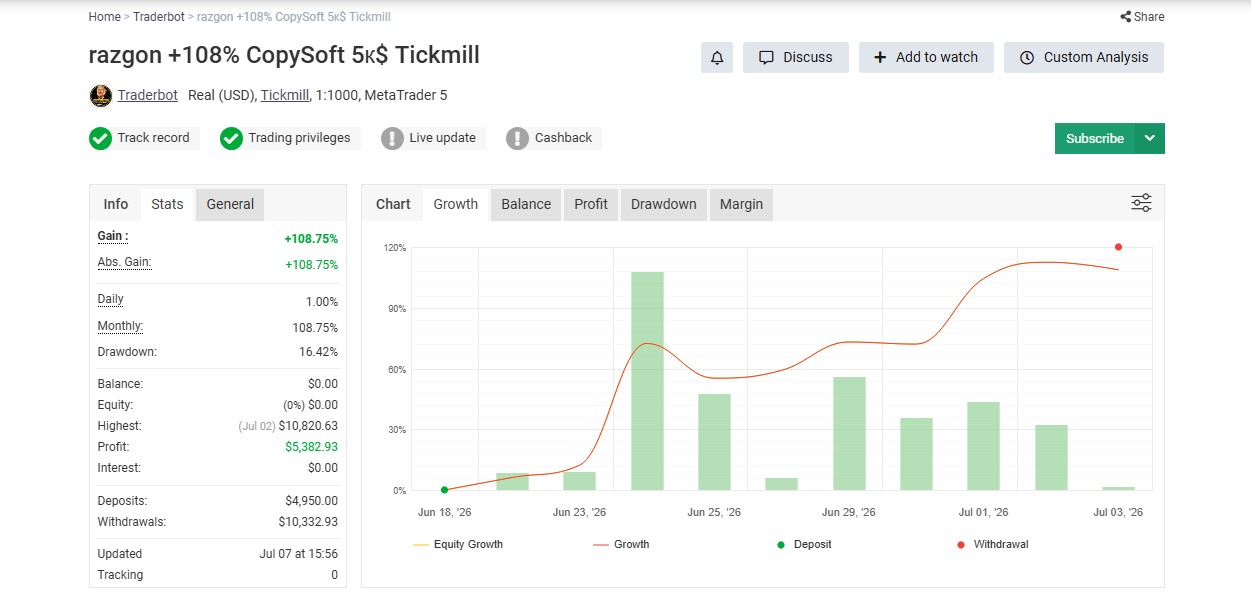
Task: Click the green deposit marker on chart
Action: tap(444, 490)
